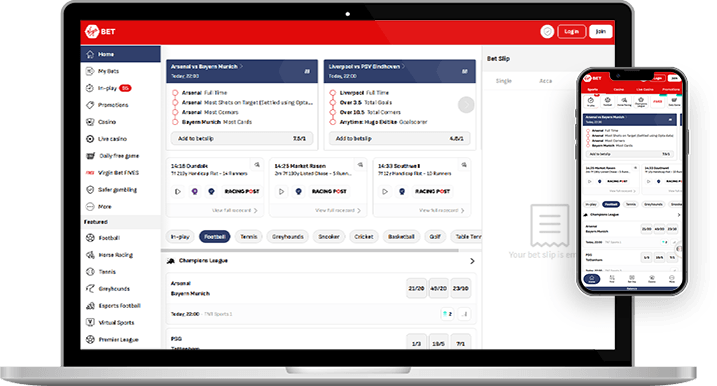Play stream for 14:18 Dundalk race
Viewport: 717px width, 386px height.
click(178, 192)
